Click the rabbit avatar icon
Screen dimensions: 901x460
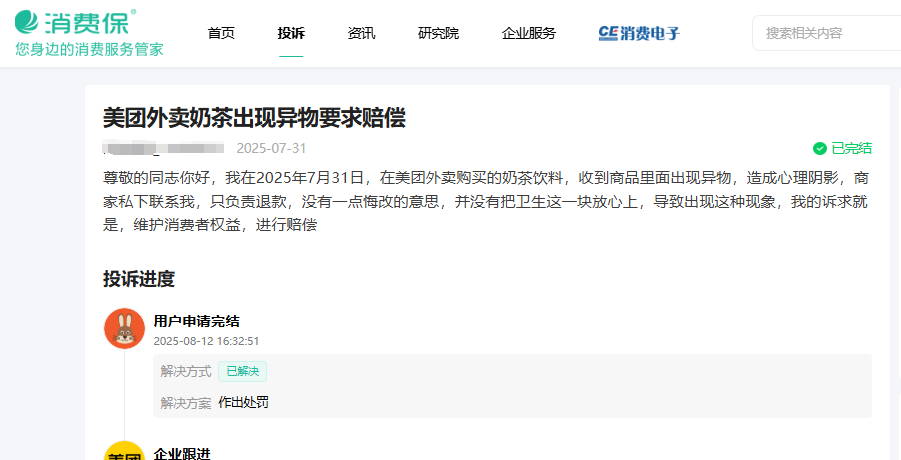pos(124,328)
